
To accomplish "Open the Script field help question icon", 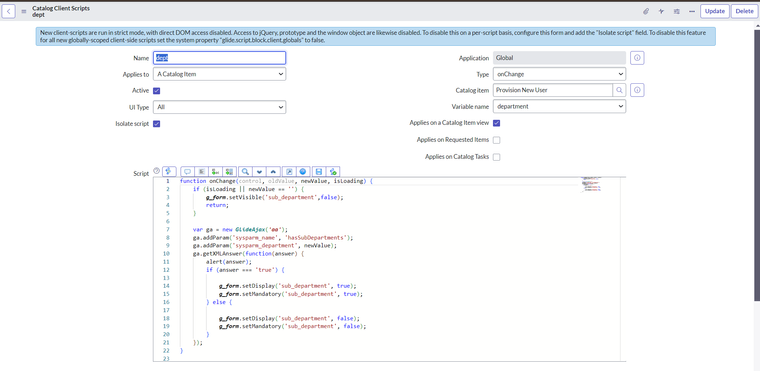I will point(156,171).
